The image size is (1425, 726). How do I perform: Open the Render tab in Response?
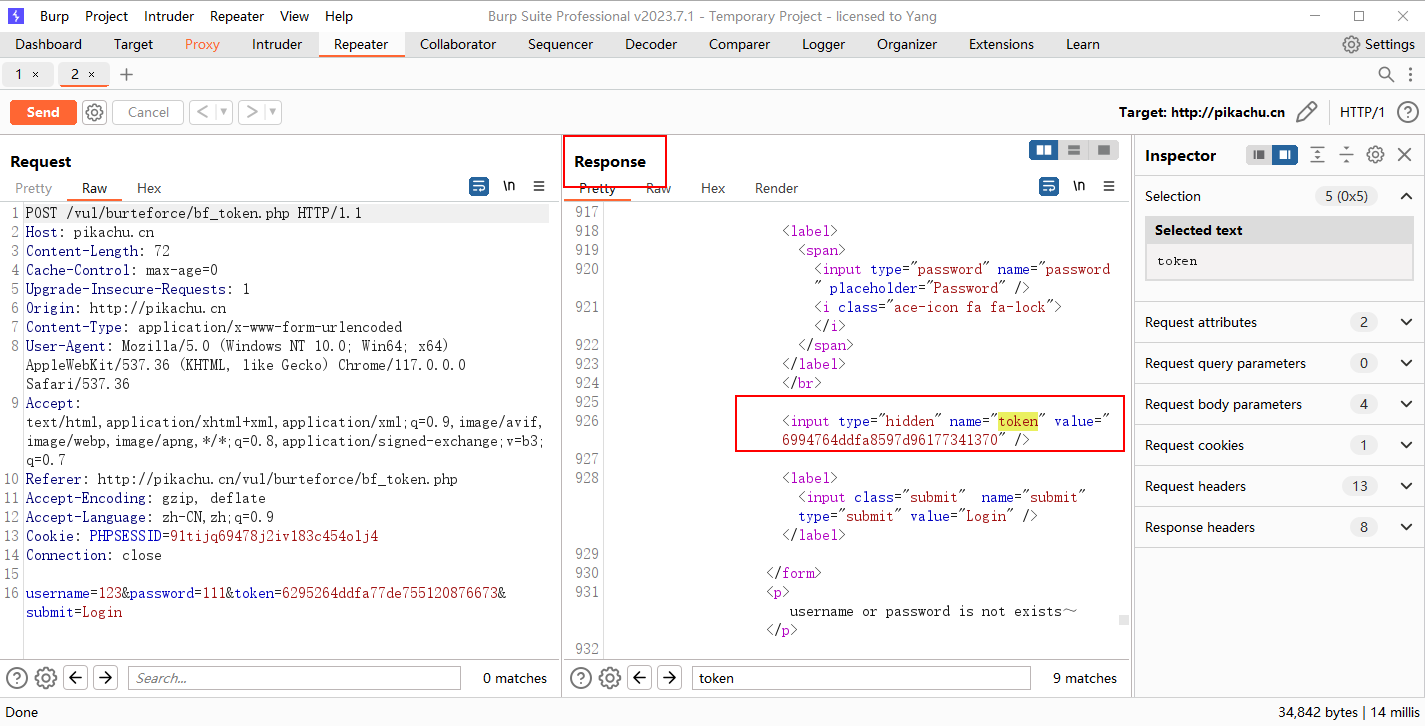[x=776, y=188]
